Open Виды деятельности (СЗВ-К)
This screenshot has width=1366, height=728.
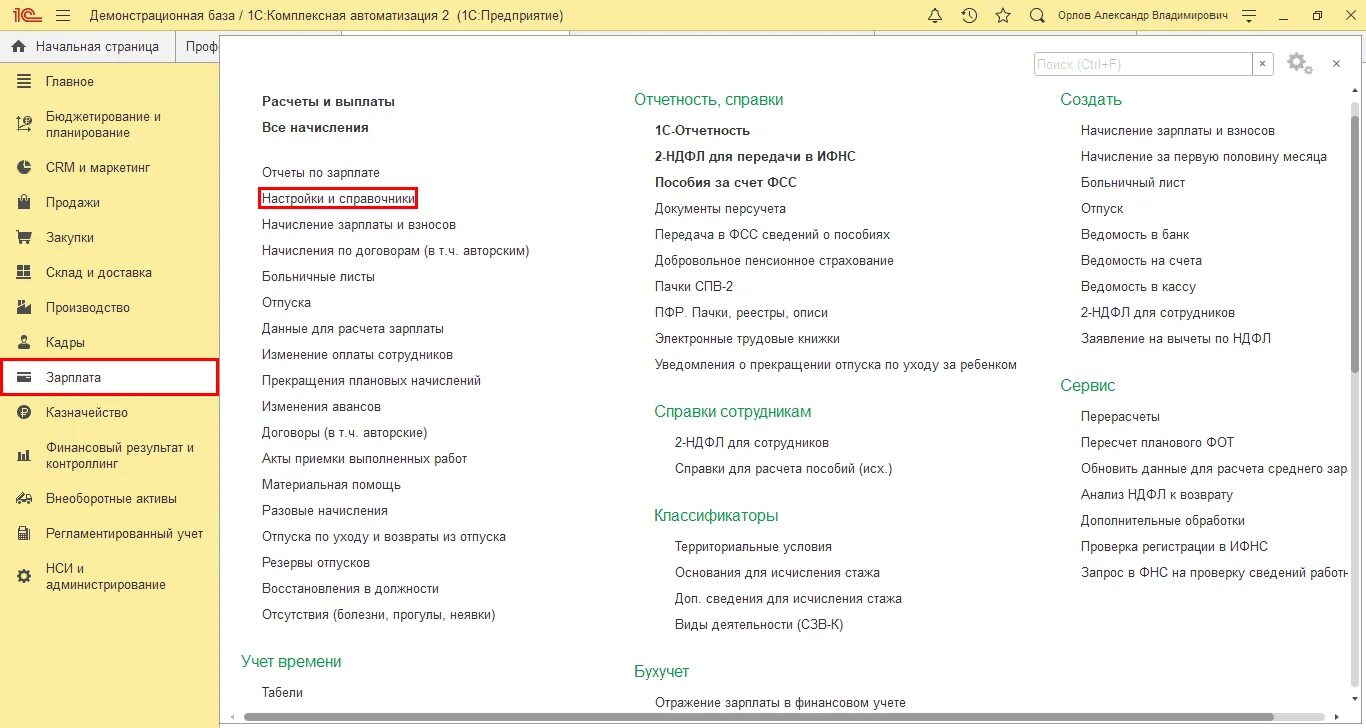pyautogui.click(x=759, y=625)
